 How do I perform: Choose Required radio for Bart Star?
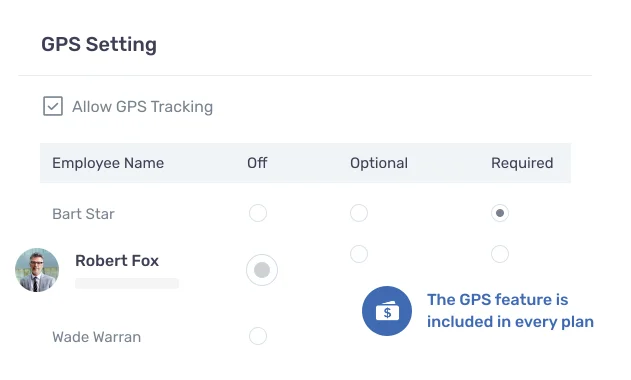point(500,213)
